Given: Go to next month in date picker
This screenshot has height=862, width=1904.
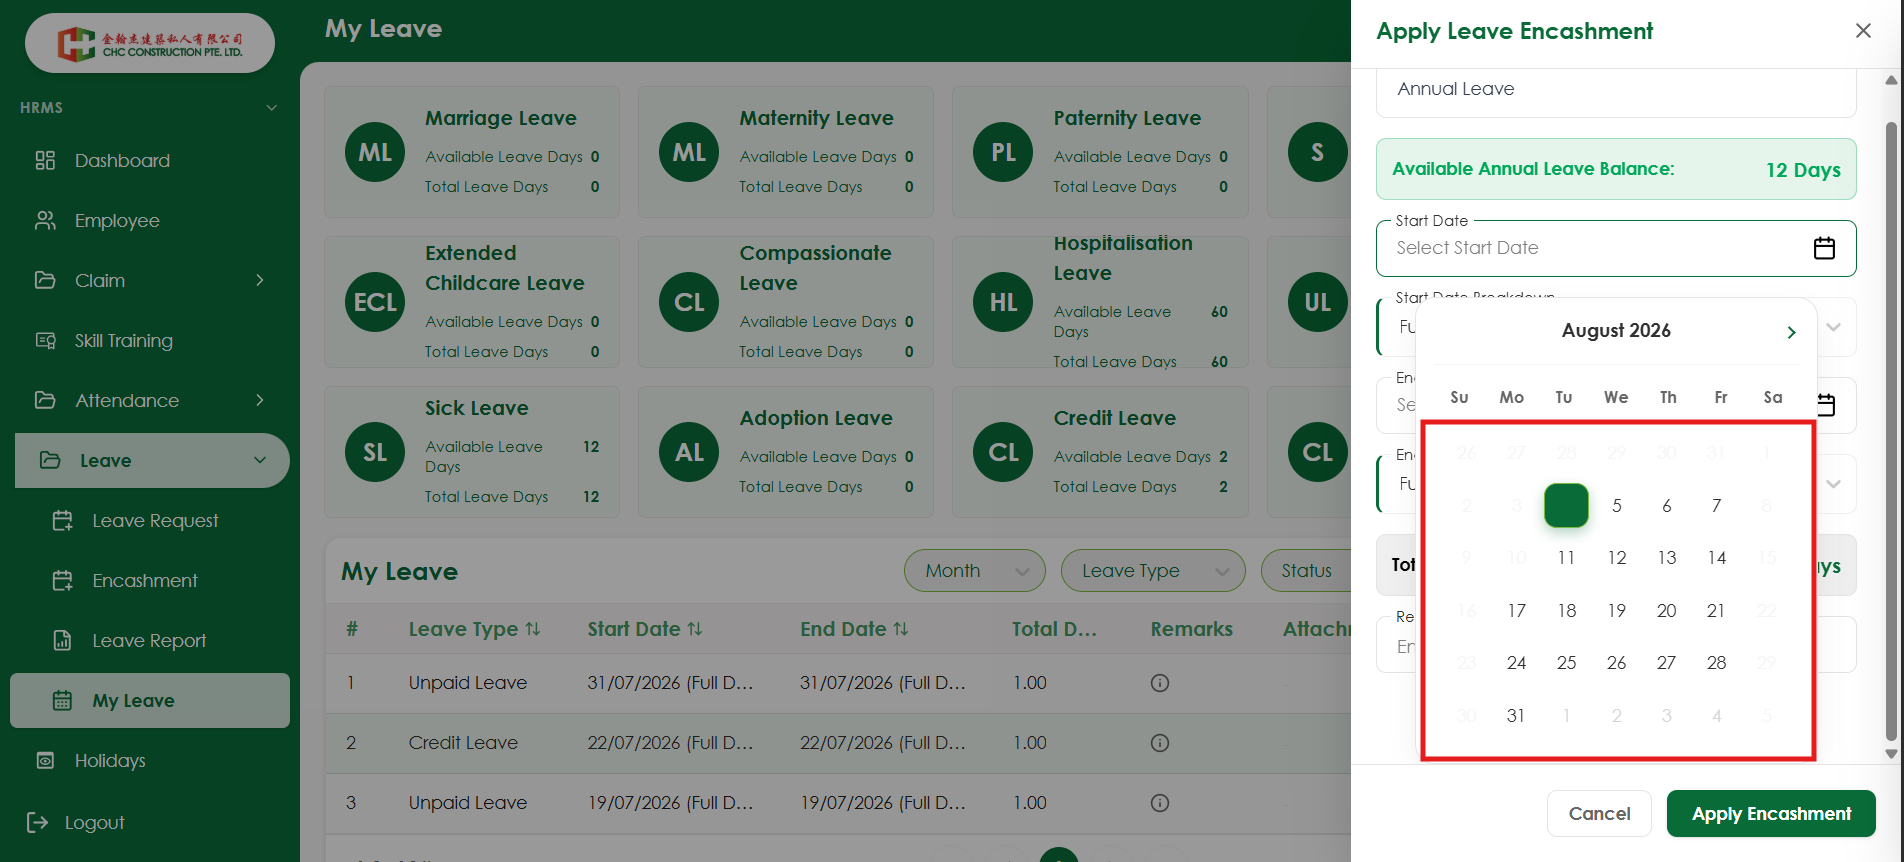Looking at the screenshot, I should pyautogui.click(x=1791, y=332).
